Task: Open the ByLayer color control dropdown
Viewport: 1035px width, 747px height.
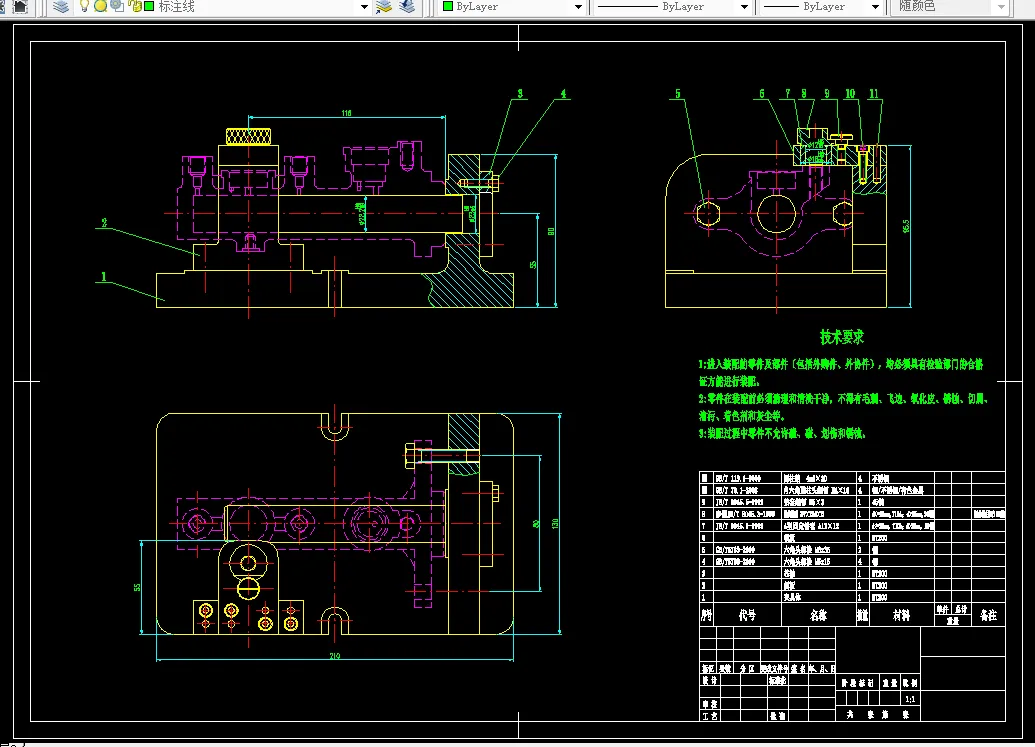Action: point(578,7)
